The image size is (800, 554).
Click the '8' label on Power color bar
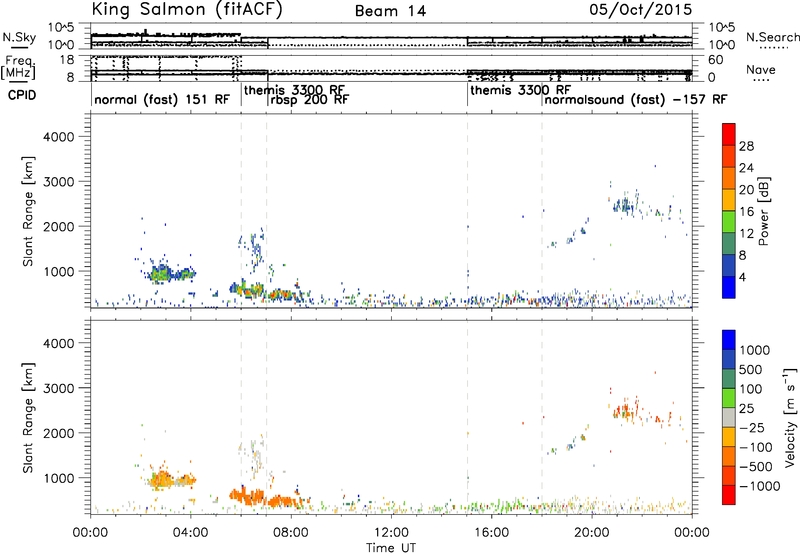(743, 256)
